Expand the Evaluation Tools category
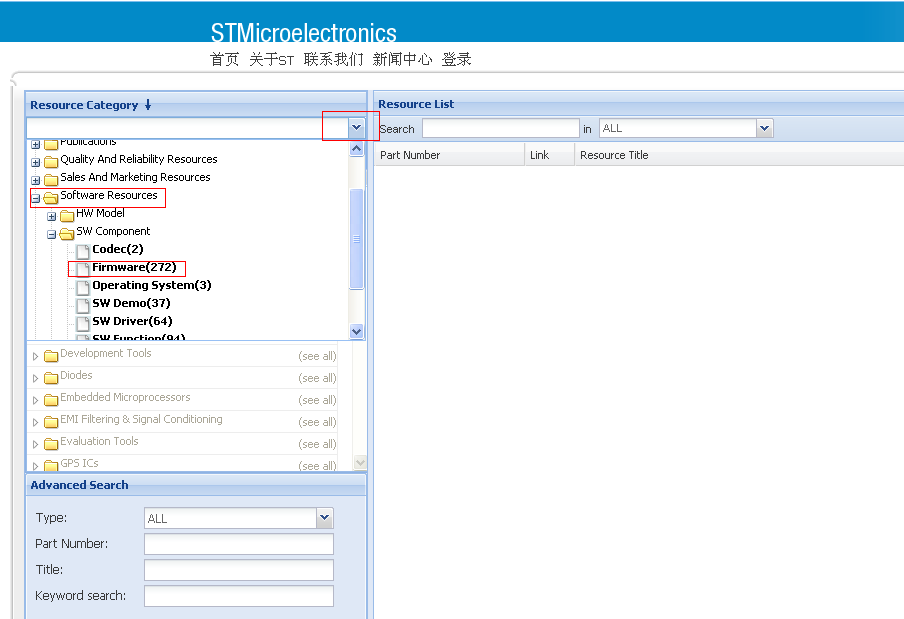This screenshot has height=619, width=904. (x=35, y=444)
